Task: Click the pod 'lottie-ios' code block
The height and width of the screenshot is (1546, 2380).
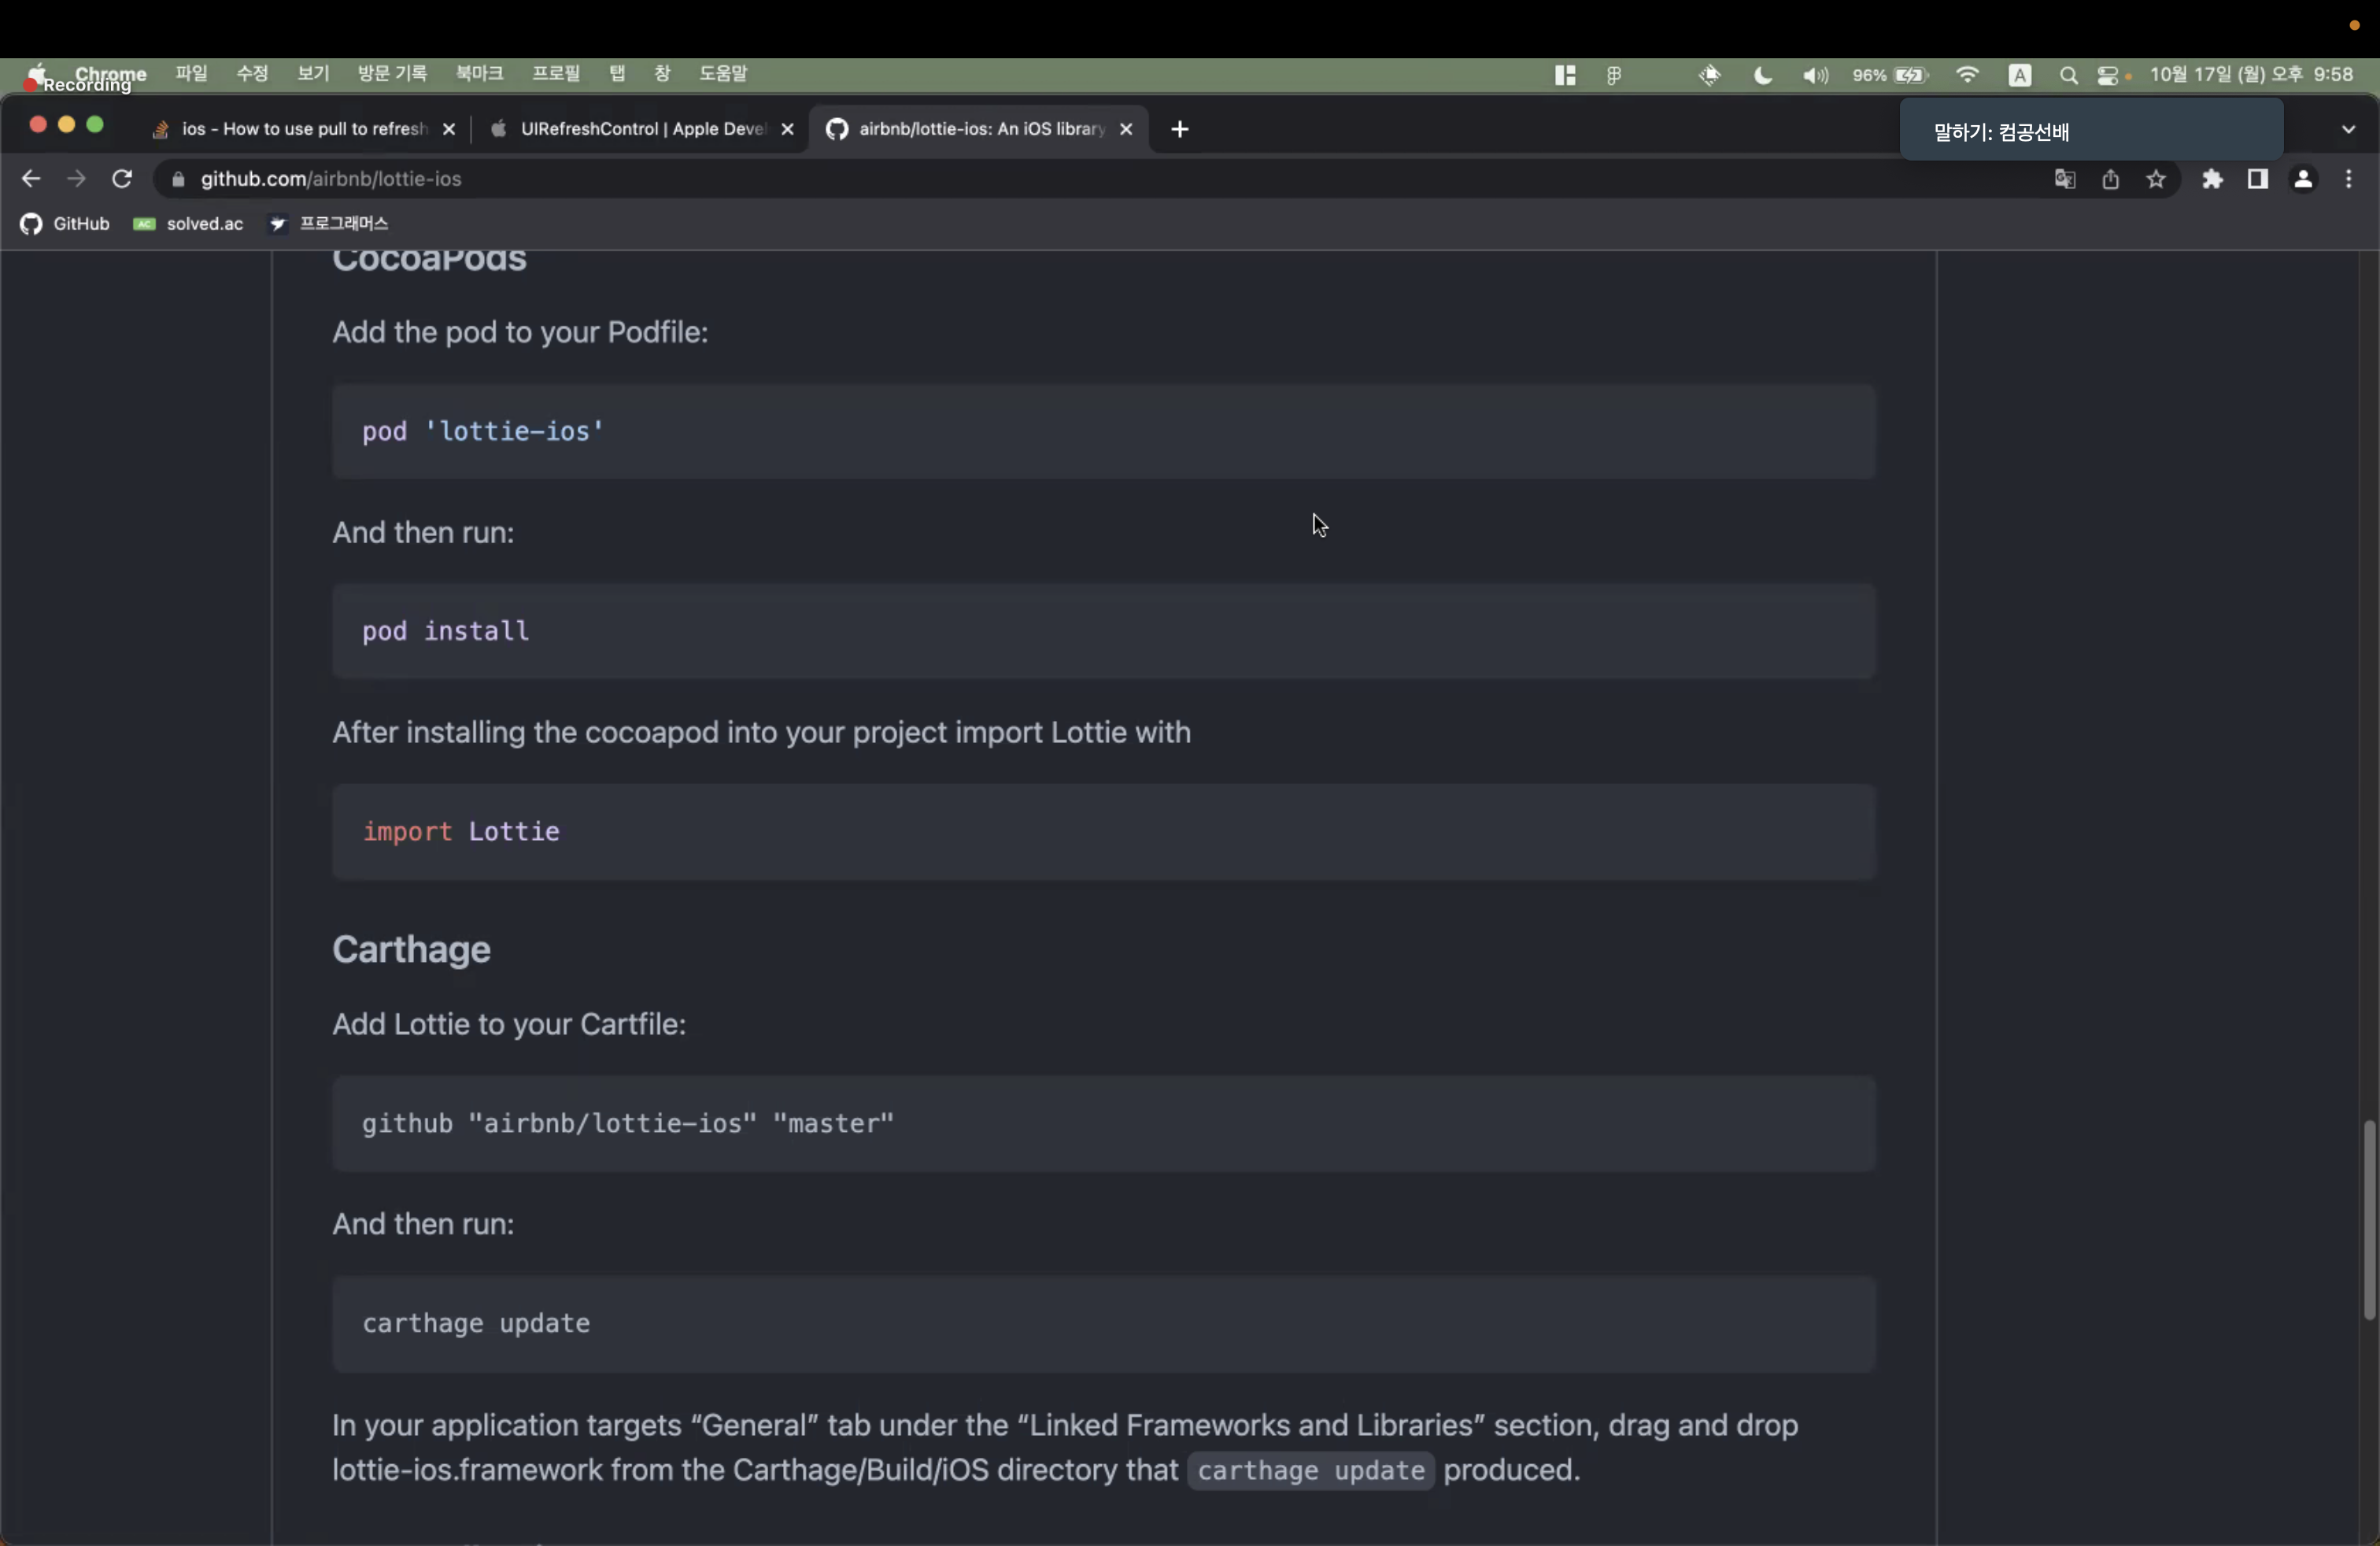Action: click(x=1104, y=431)
